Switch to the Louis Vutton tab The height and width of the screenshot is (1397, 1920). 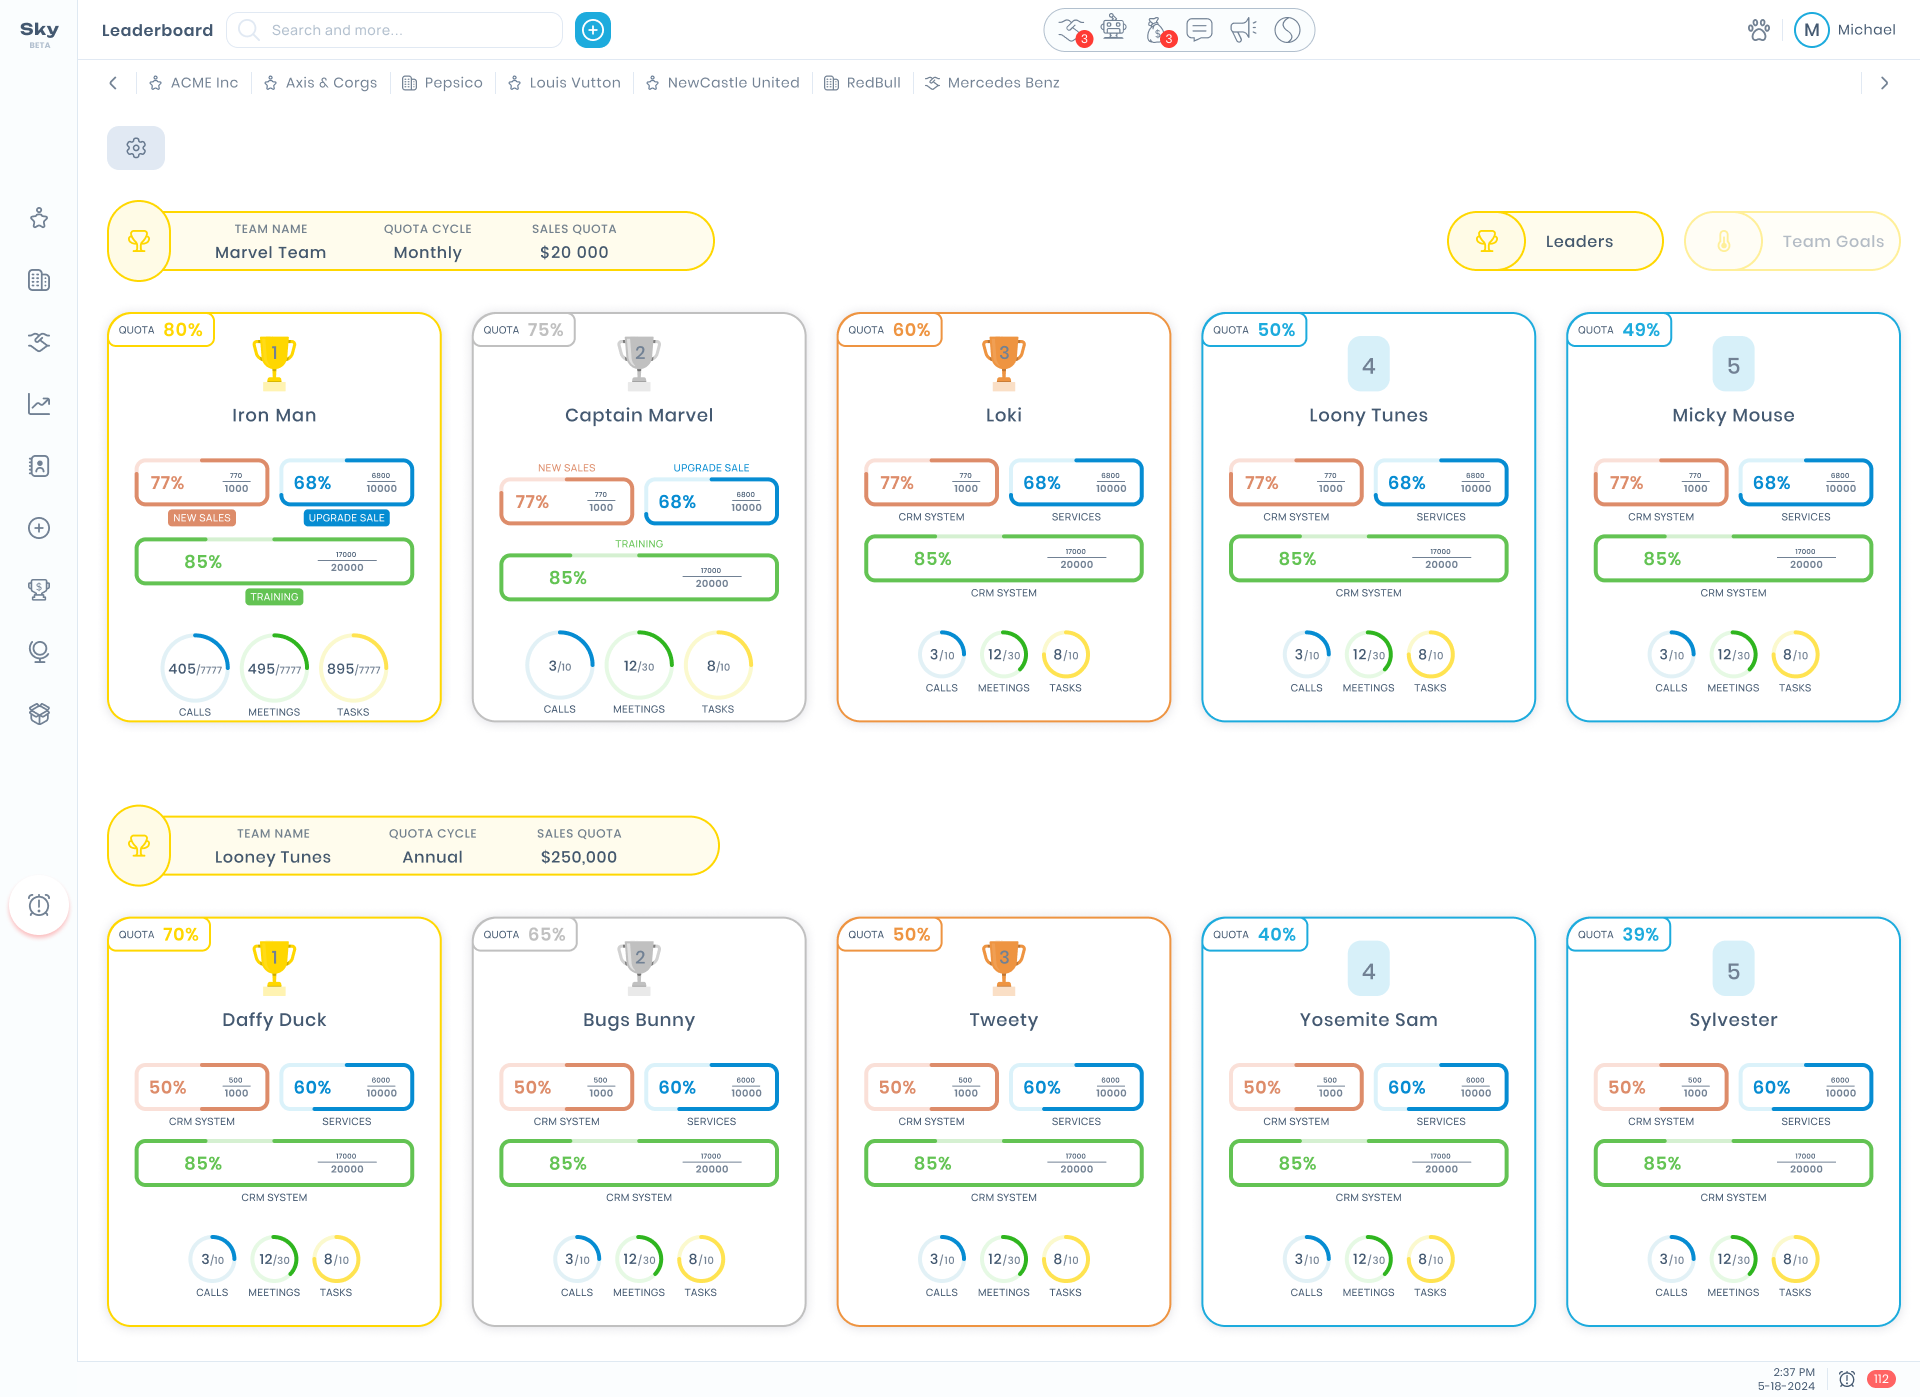(x=564, y=83)
